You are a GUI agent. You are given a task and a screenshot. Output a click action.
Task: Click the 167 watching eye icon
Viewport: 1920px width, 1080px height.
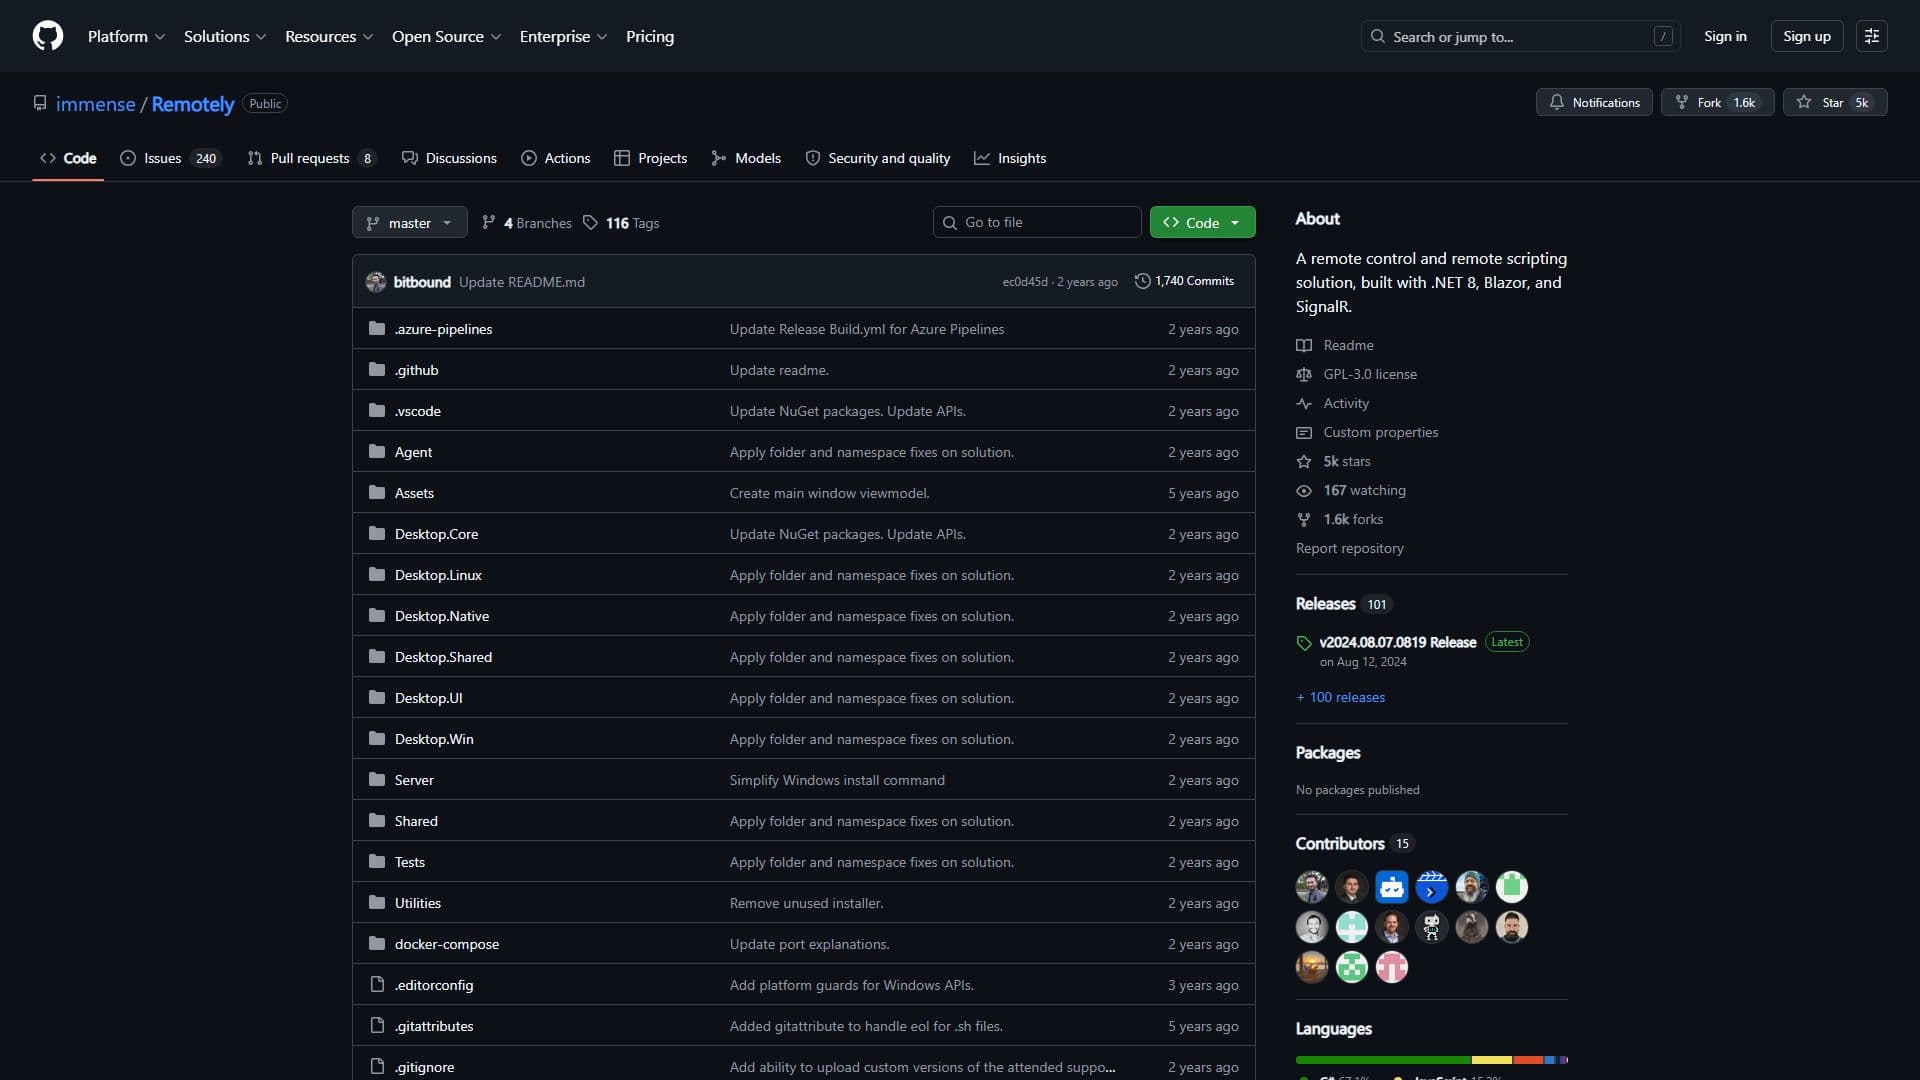pyautogui.click(x=1304, y=490)
